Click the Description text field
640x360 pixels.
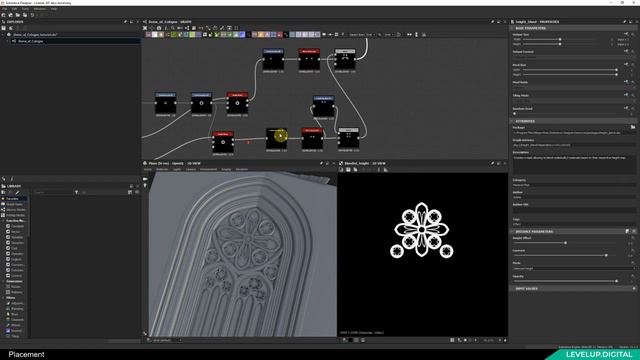(573, 165)
